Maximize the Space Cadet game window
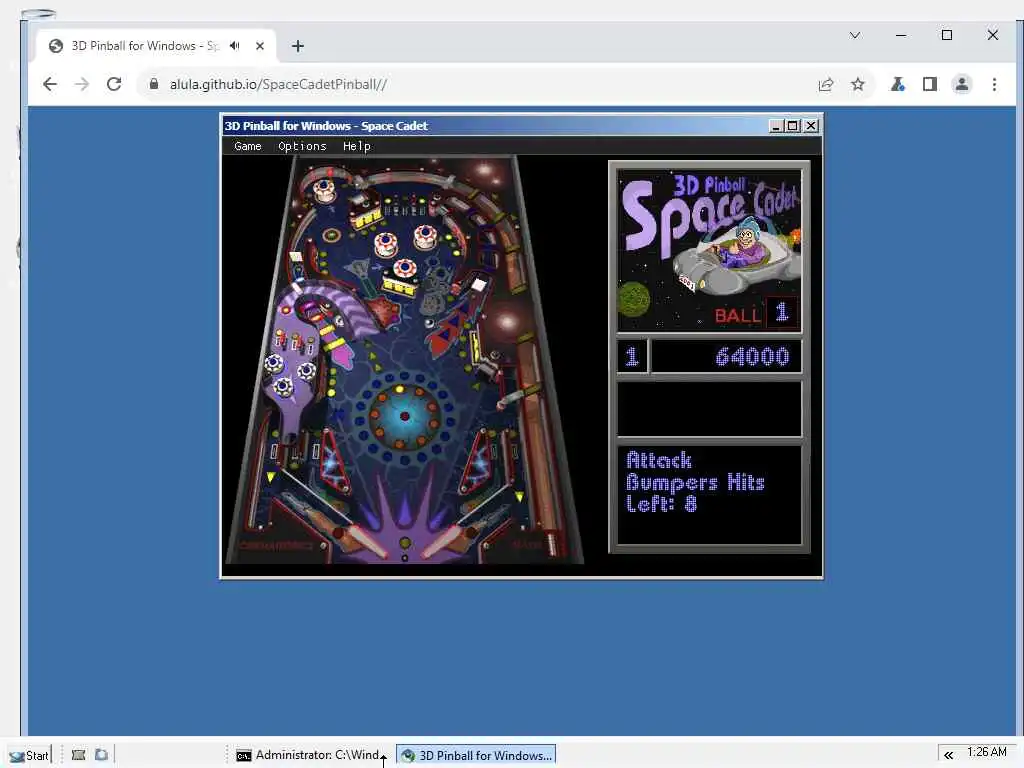The width and height of the screenshot is (1024, 768). coord(793,125)
